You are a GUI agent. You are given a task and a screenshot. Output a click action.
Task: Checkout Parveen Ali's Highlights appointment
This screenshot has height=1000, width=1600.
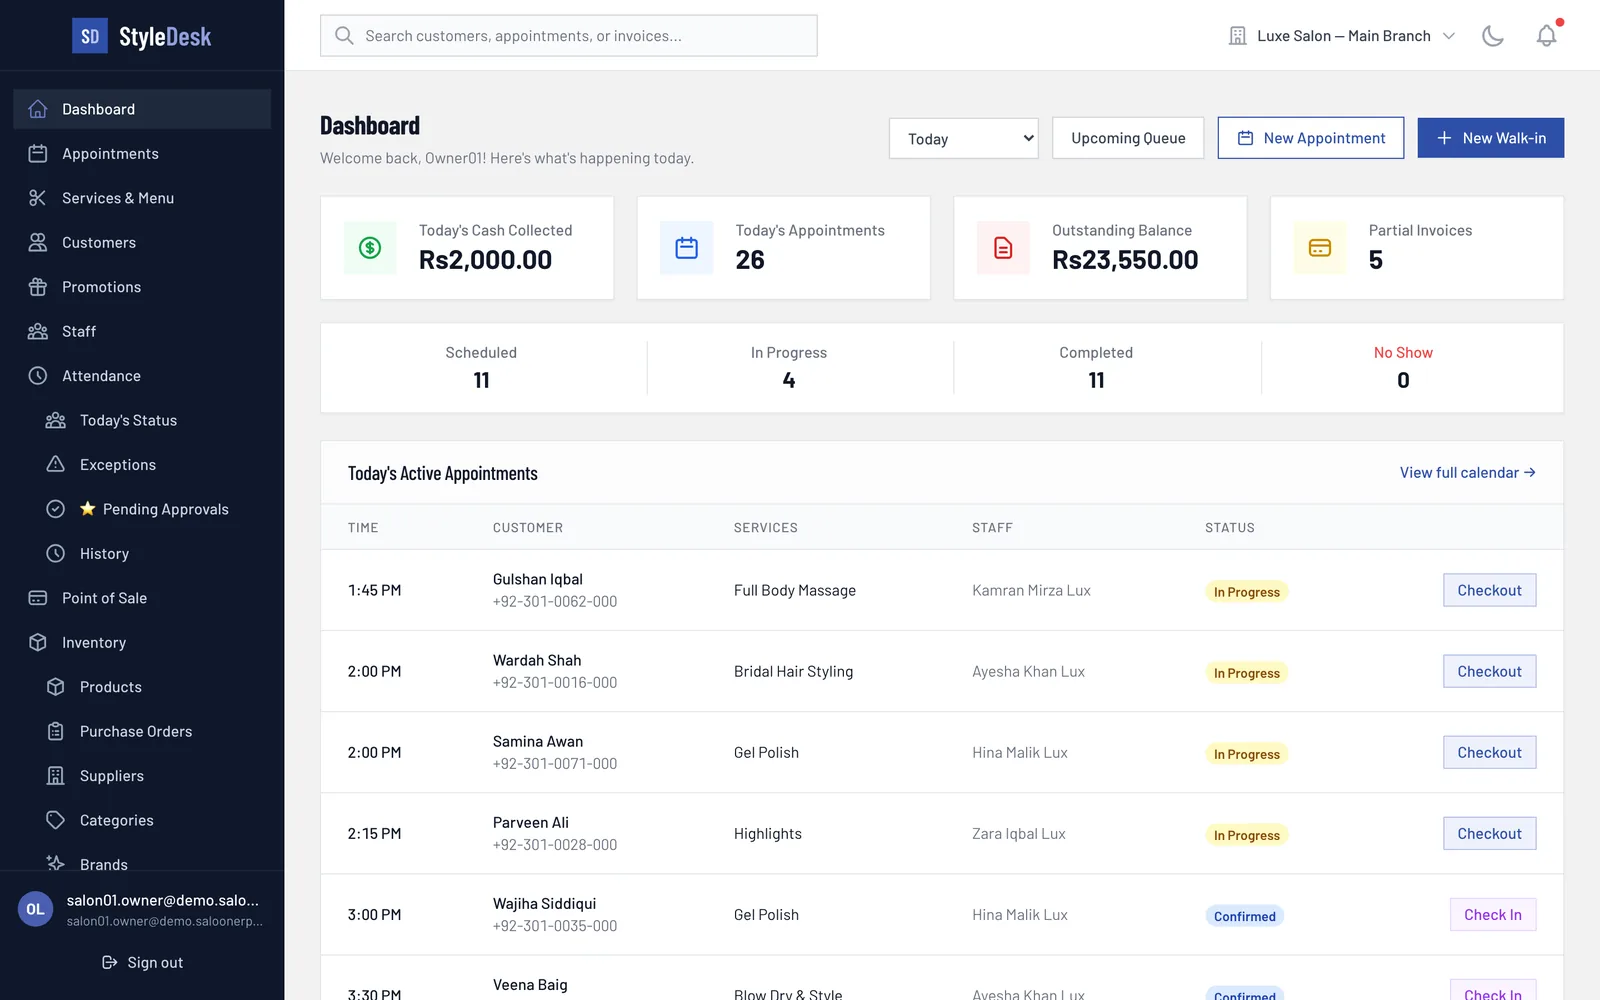coord(1490,833)
